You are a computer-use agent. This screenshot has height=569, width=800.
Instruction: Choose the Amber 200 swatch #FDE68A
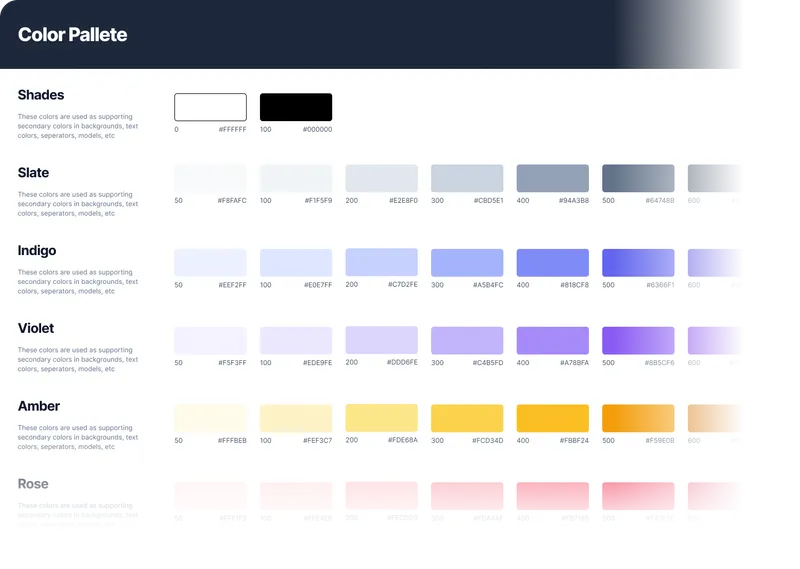click(382, 418)
